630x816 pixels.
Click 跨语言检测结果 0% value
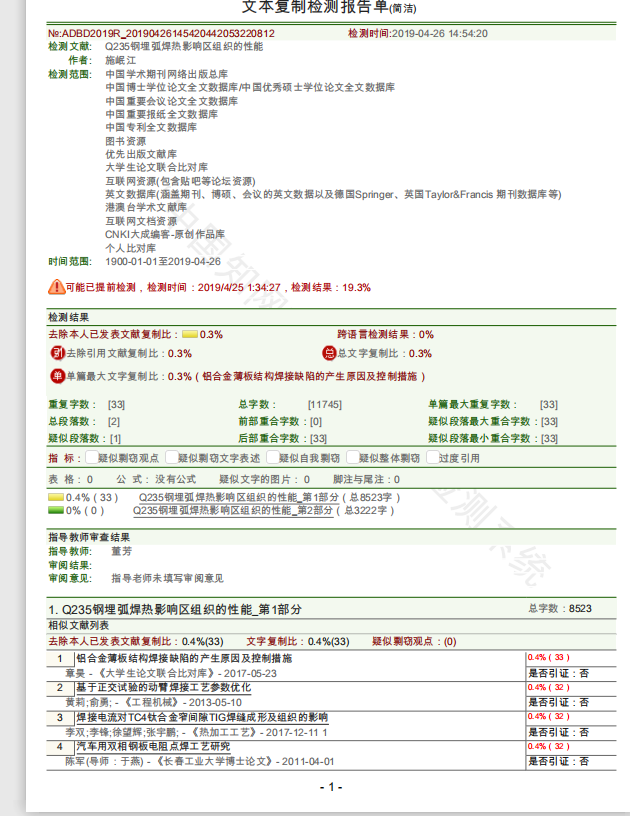pos(426,335)
